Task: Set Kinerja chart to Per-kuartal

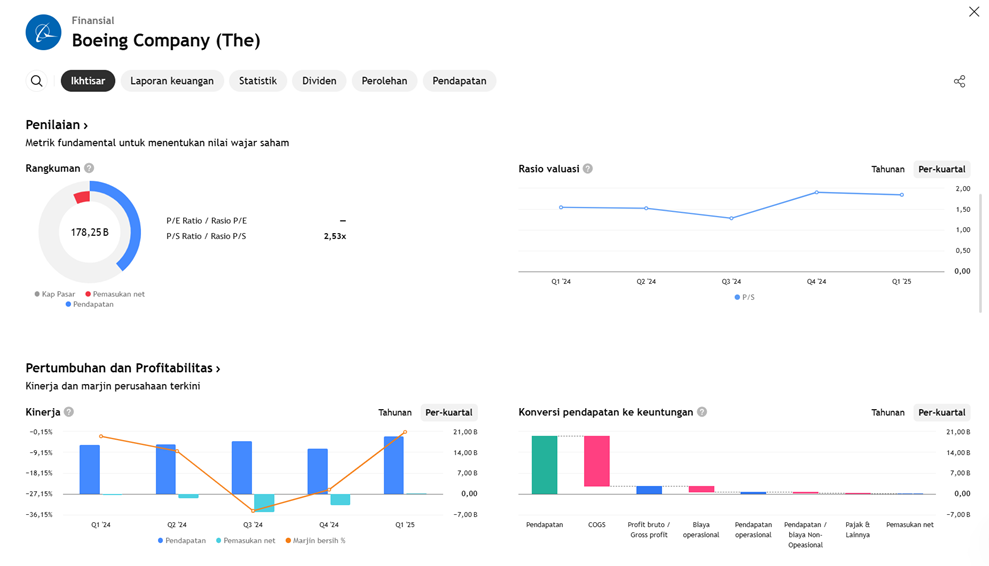Action: (448, 412)
